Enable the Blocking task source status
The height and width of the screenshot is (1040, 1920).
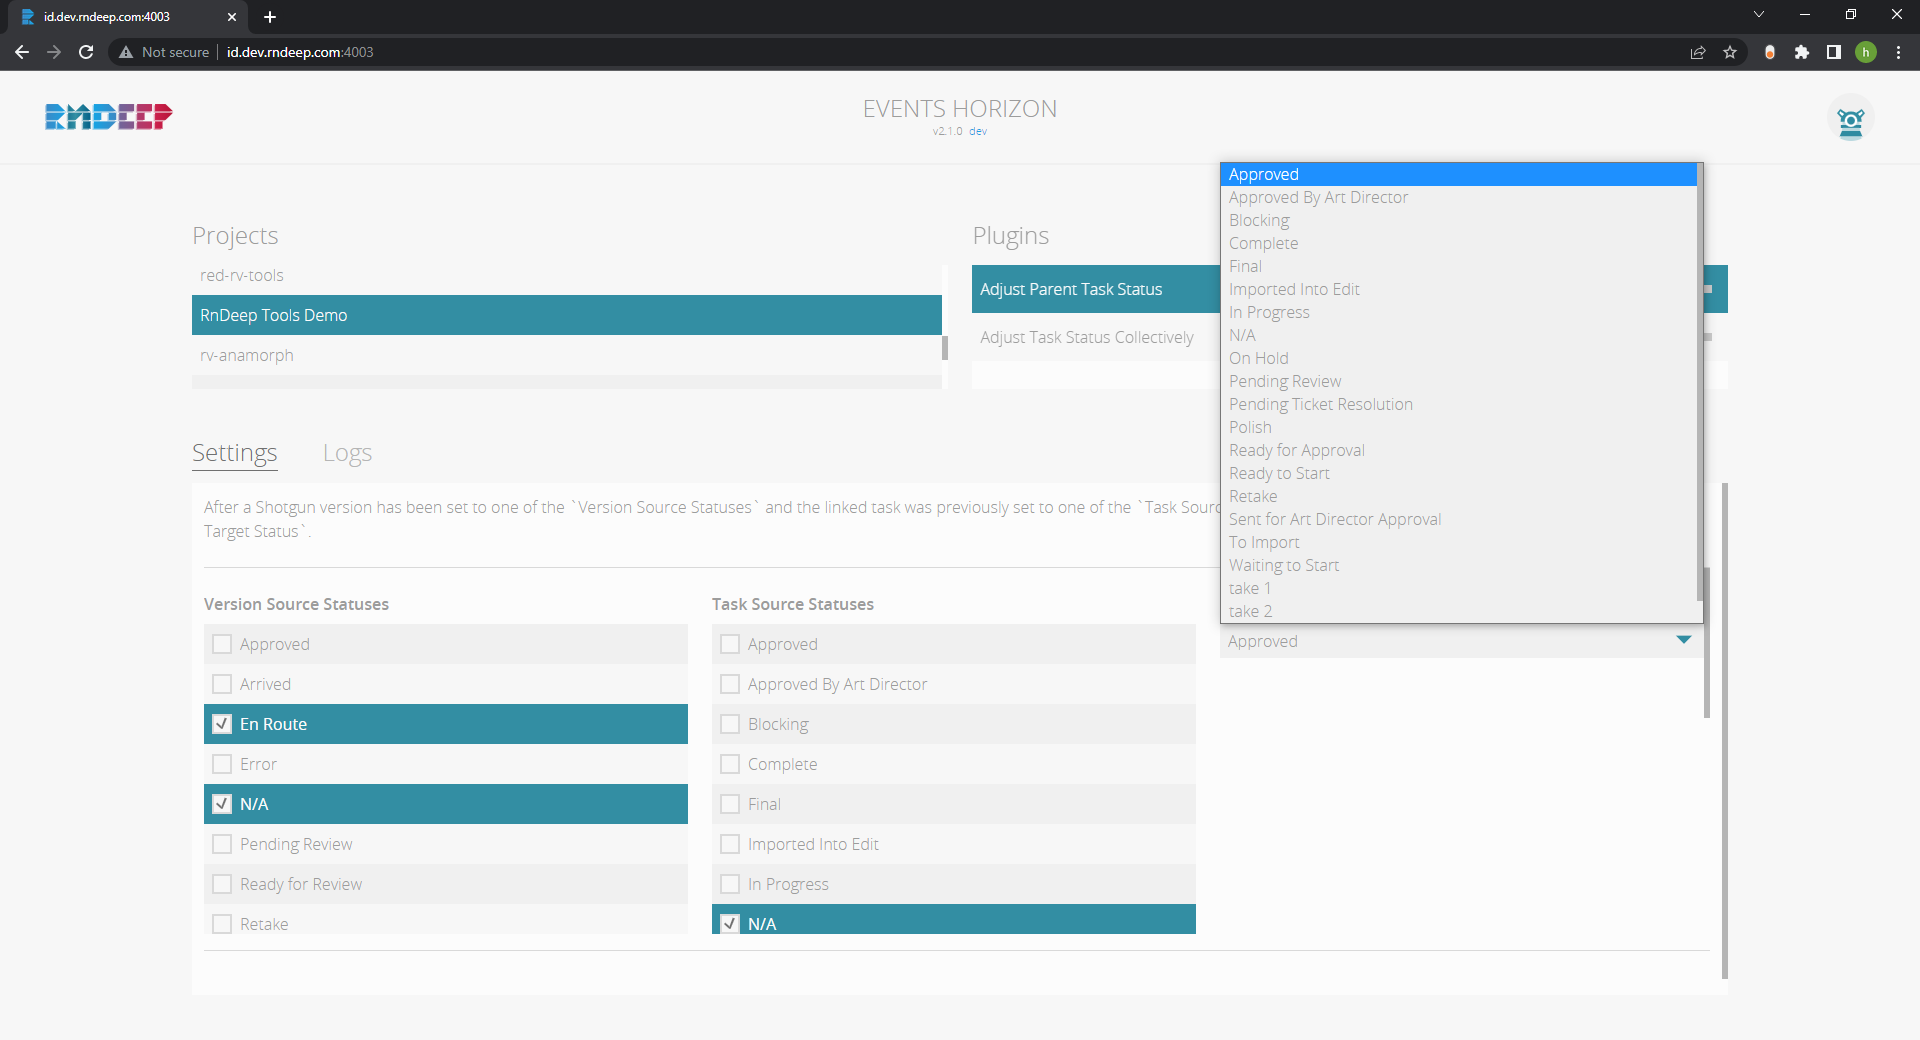click(x=730, y=724)
